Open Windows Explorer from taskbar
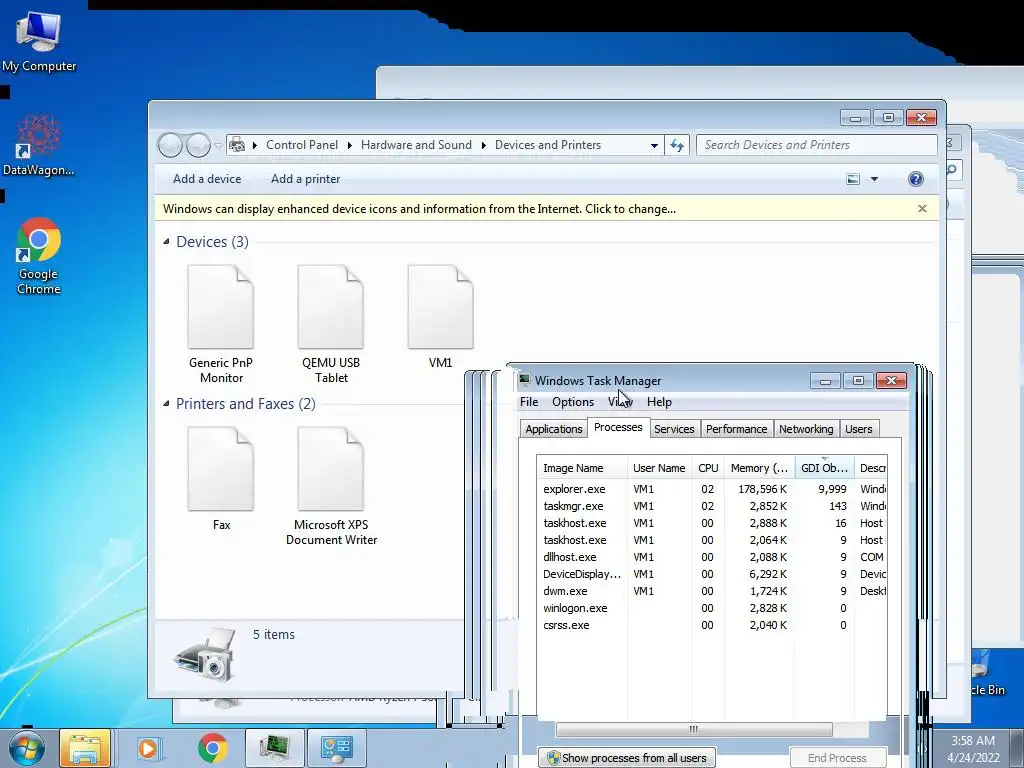Viewport: 1024px width, 768px height. point(85,748)
